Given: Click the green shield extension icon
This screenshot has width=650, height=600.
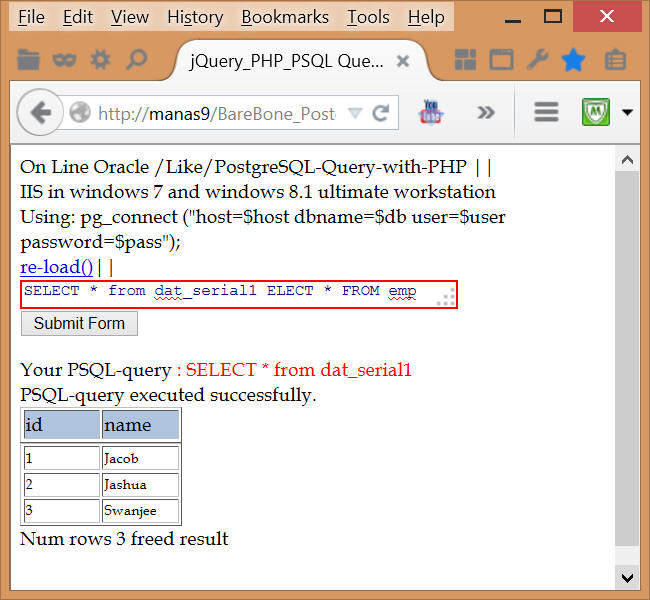Looking at the screenshot, I should click(x=596, y=112).
